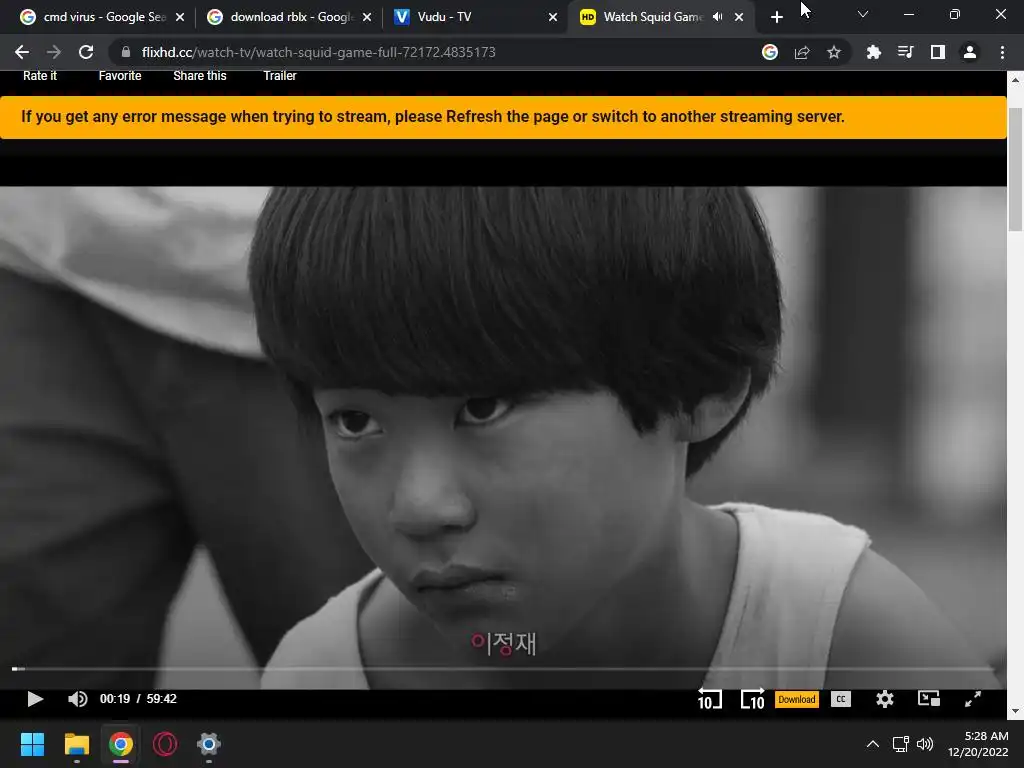This screenshot has height=768, width=1024.
Task: Open system volume tray icon
Action: point(925,744)
